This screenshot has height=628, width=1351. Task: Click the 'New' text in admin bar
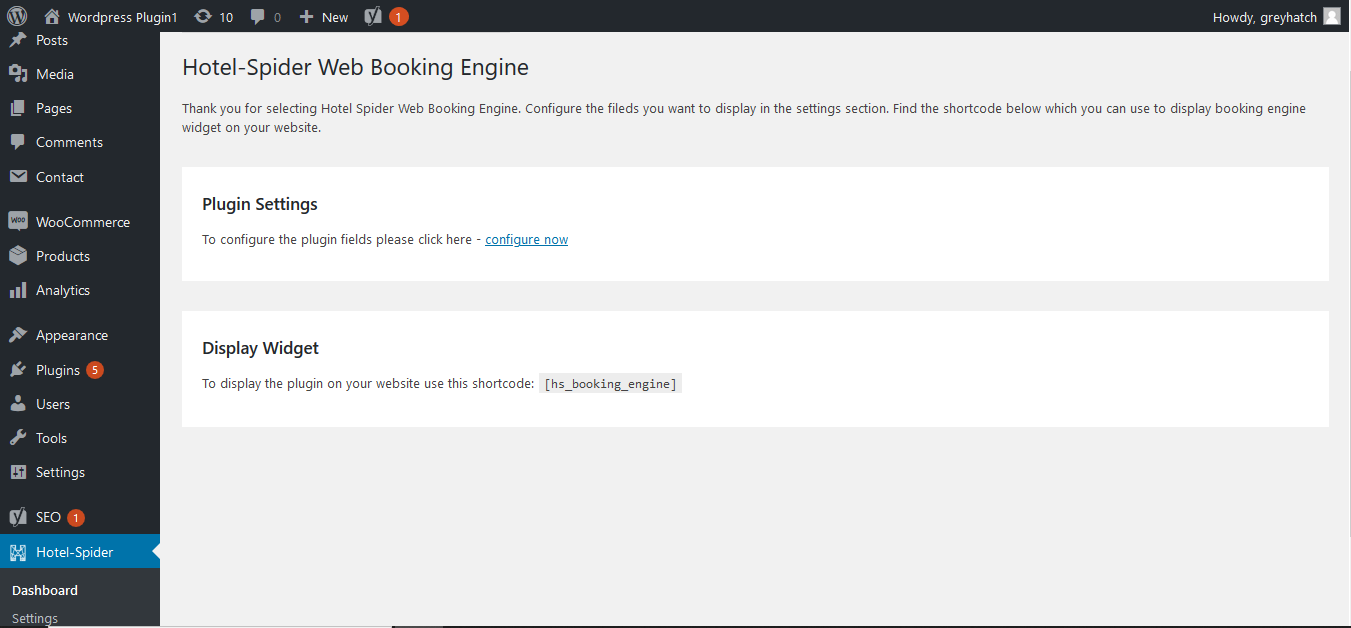pyautogui.click(x=335, y=17)
